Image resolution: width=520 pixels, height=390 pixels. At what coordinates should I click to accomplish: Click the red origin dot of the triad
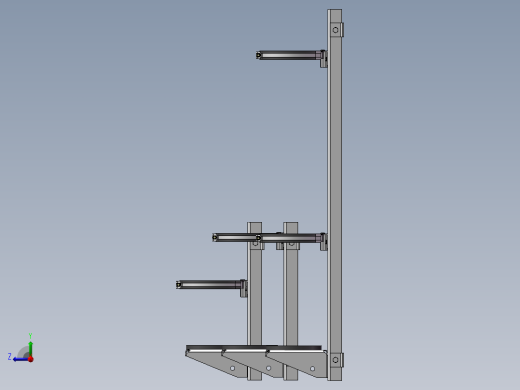coord(31,359)
